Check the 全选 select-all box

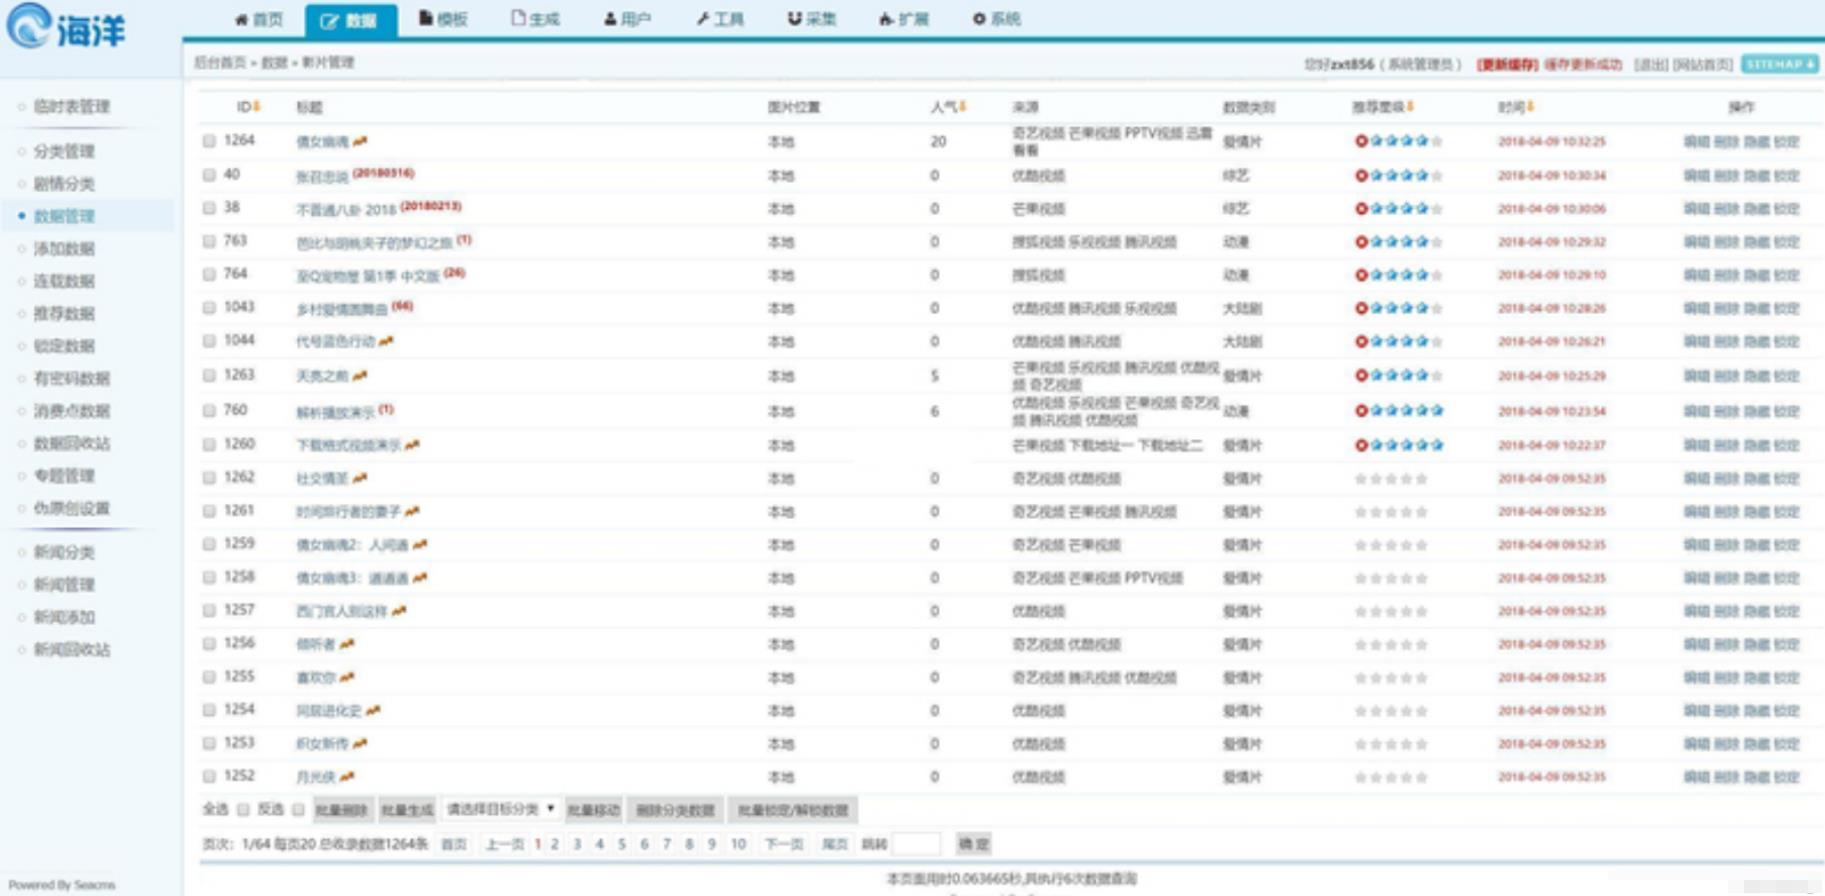(243, 809)
